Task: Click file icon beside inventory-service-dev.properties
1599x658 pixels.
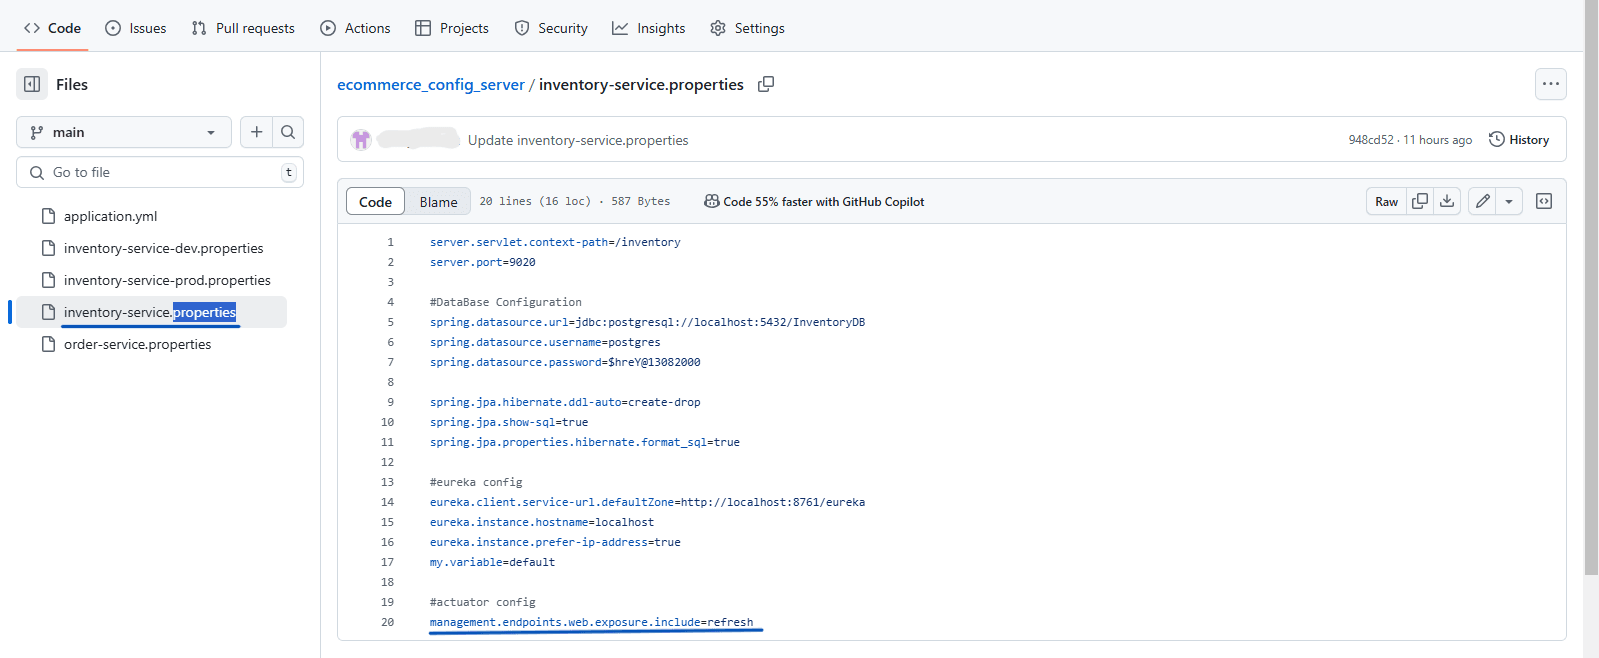Action: pyautogui.click(x=48, y=248)
